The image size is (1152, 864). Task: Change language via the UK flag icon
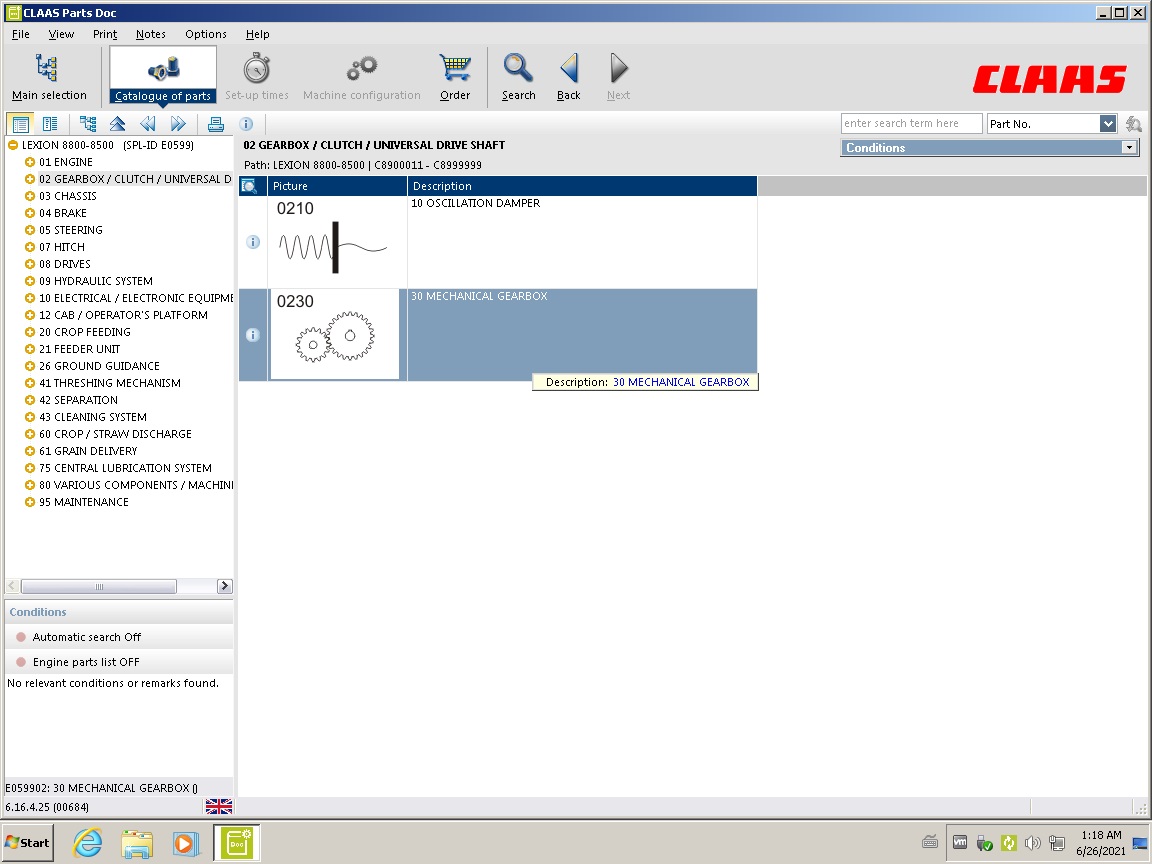(x=219, y=807)
